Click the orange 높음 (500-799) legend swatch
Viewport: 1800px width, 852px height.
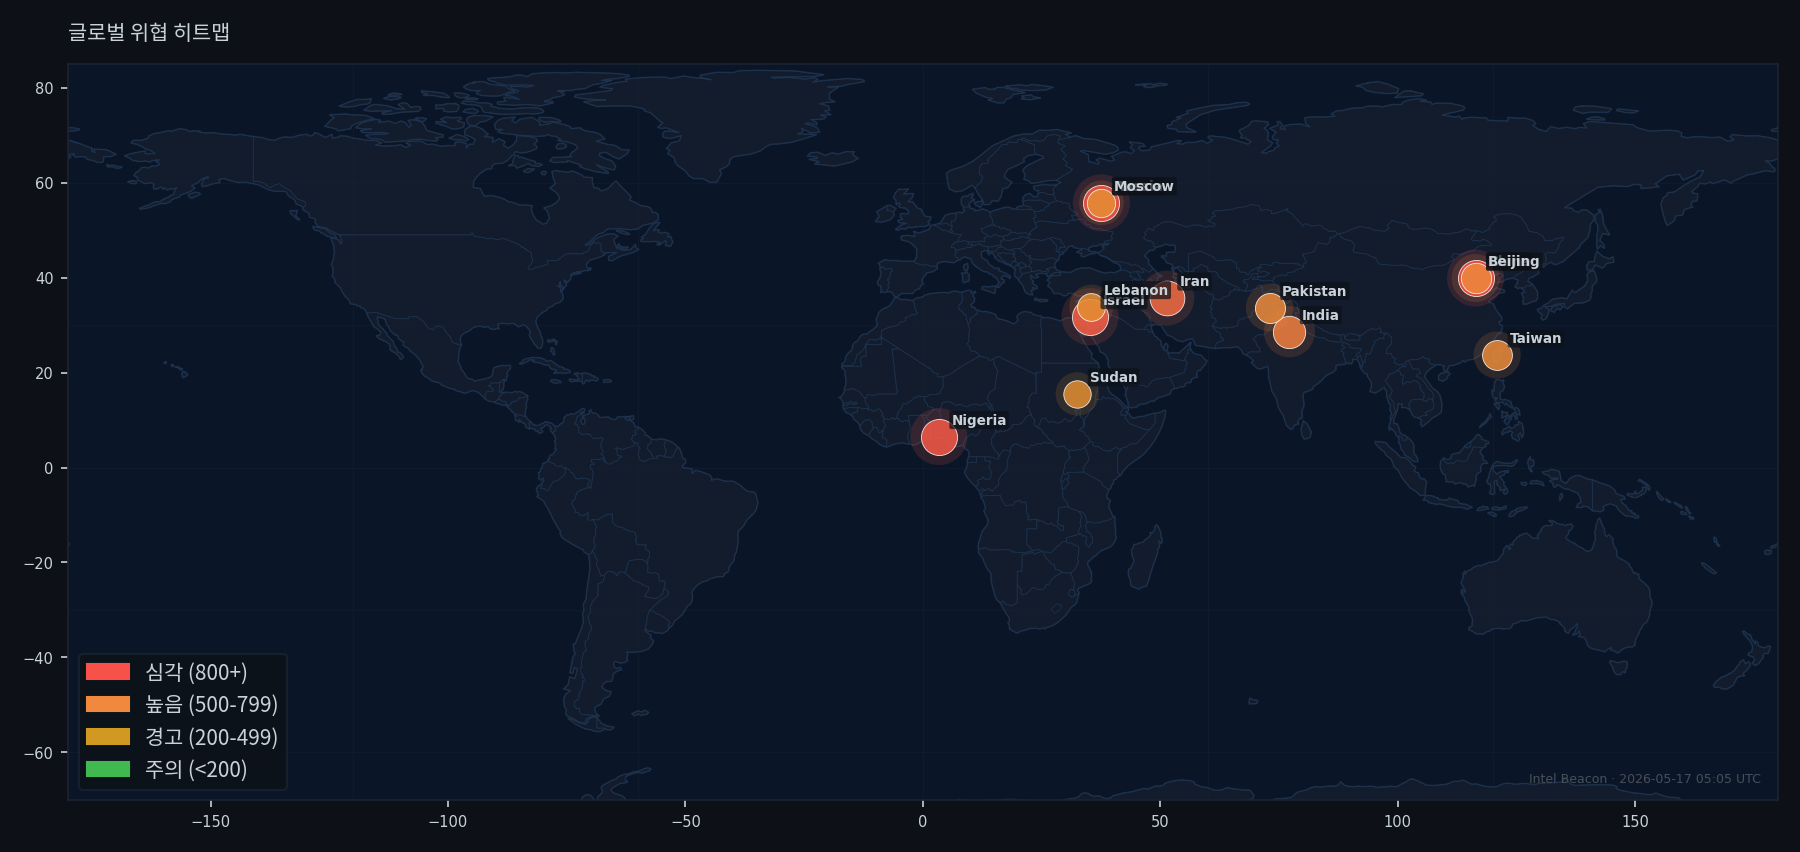tap(108, 704)
